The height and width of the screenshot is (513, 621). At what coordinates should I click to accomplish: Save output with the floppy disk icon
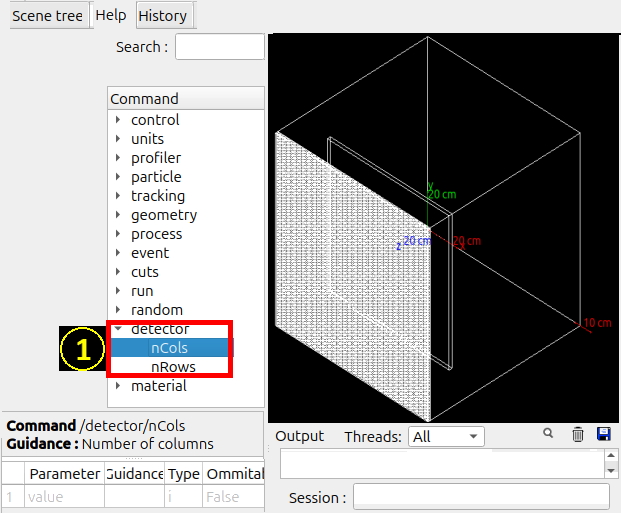click(x=604, y=434)
